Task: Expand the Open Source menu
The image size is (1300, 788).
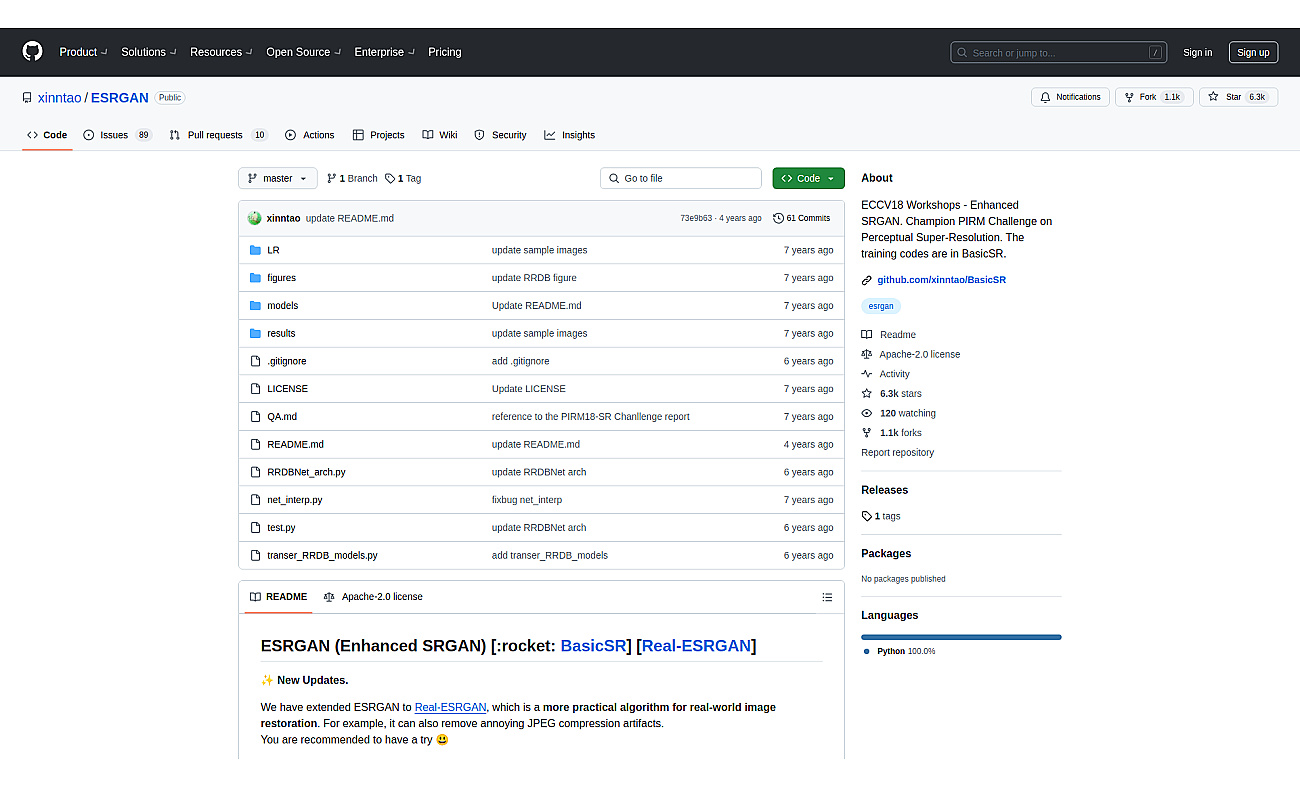Action: tap(303, 52)
